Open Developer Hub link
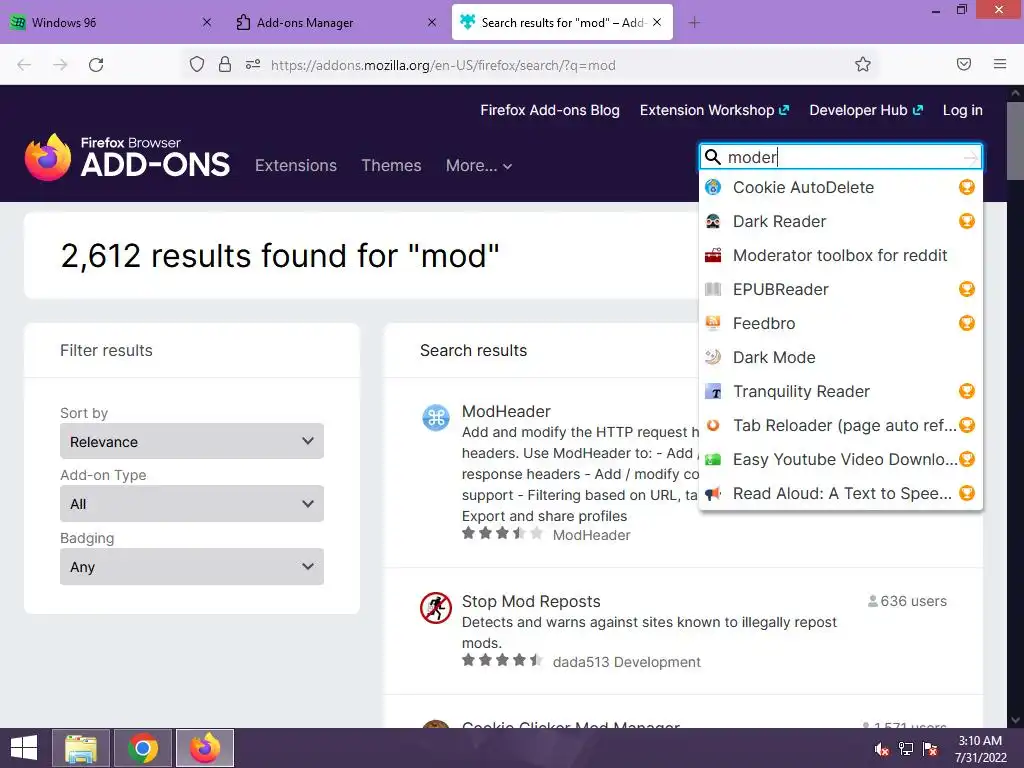 click(866, 110)
